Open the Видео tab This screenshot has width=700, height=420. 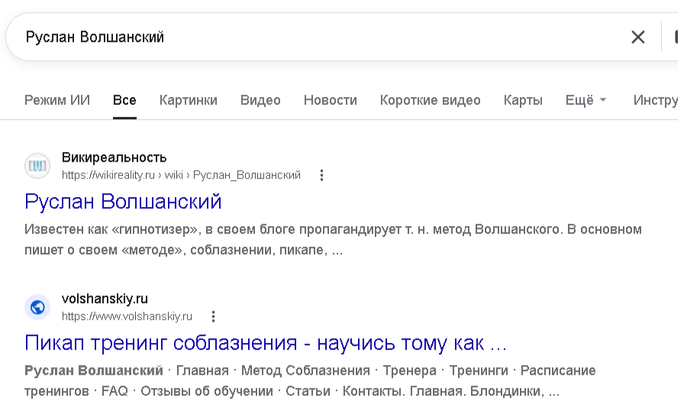[260, 100]
